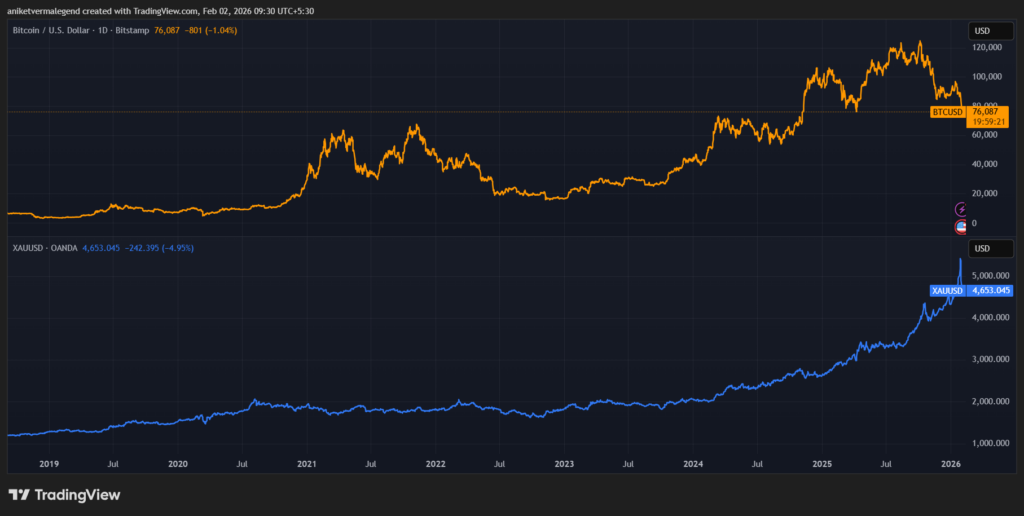Click the 4,653.045 gold price tag on axis
1024x516 pixels.
point(992,290)
